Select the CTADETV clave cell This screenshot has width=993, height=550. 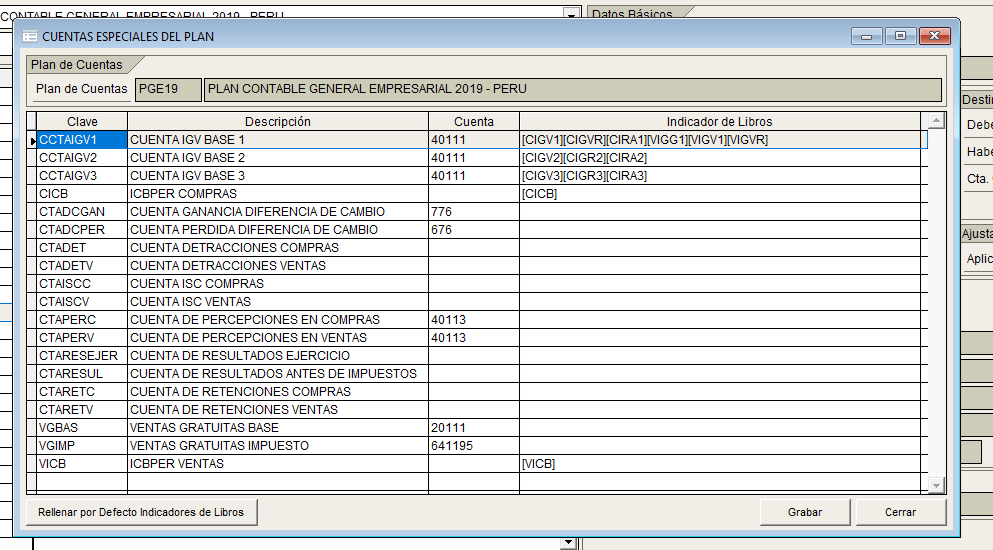click(x=82, y=266)
